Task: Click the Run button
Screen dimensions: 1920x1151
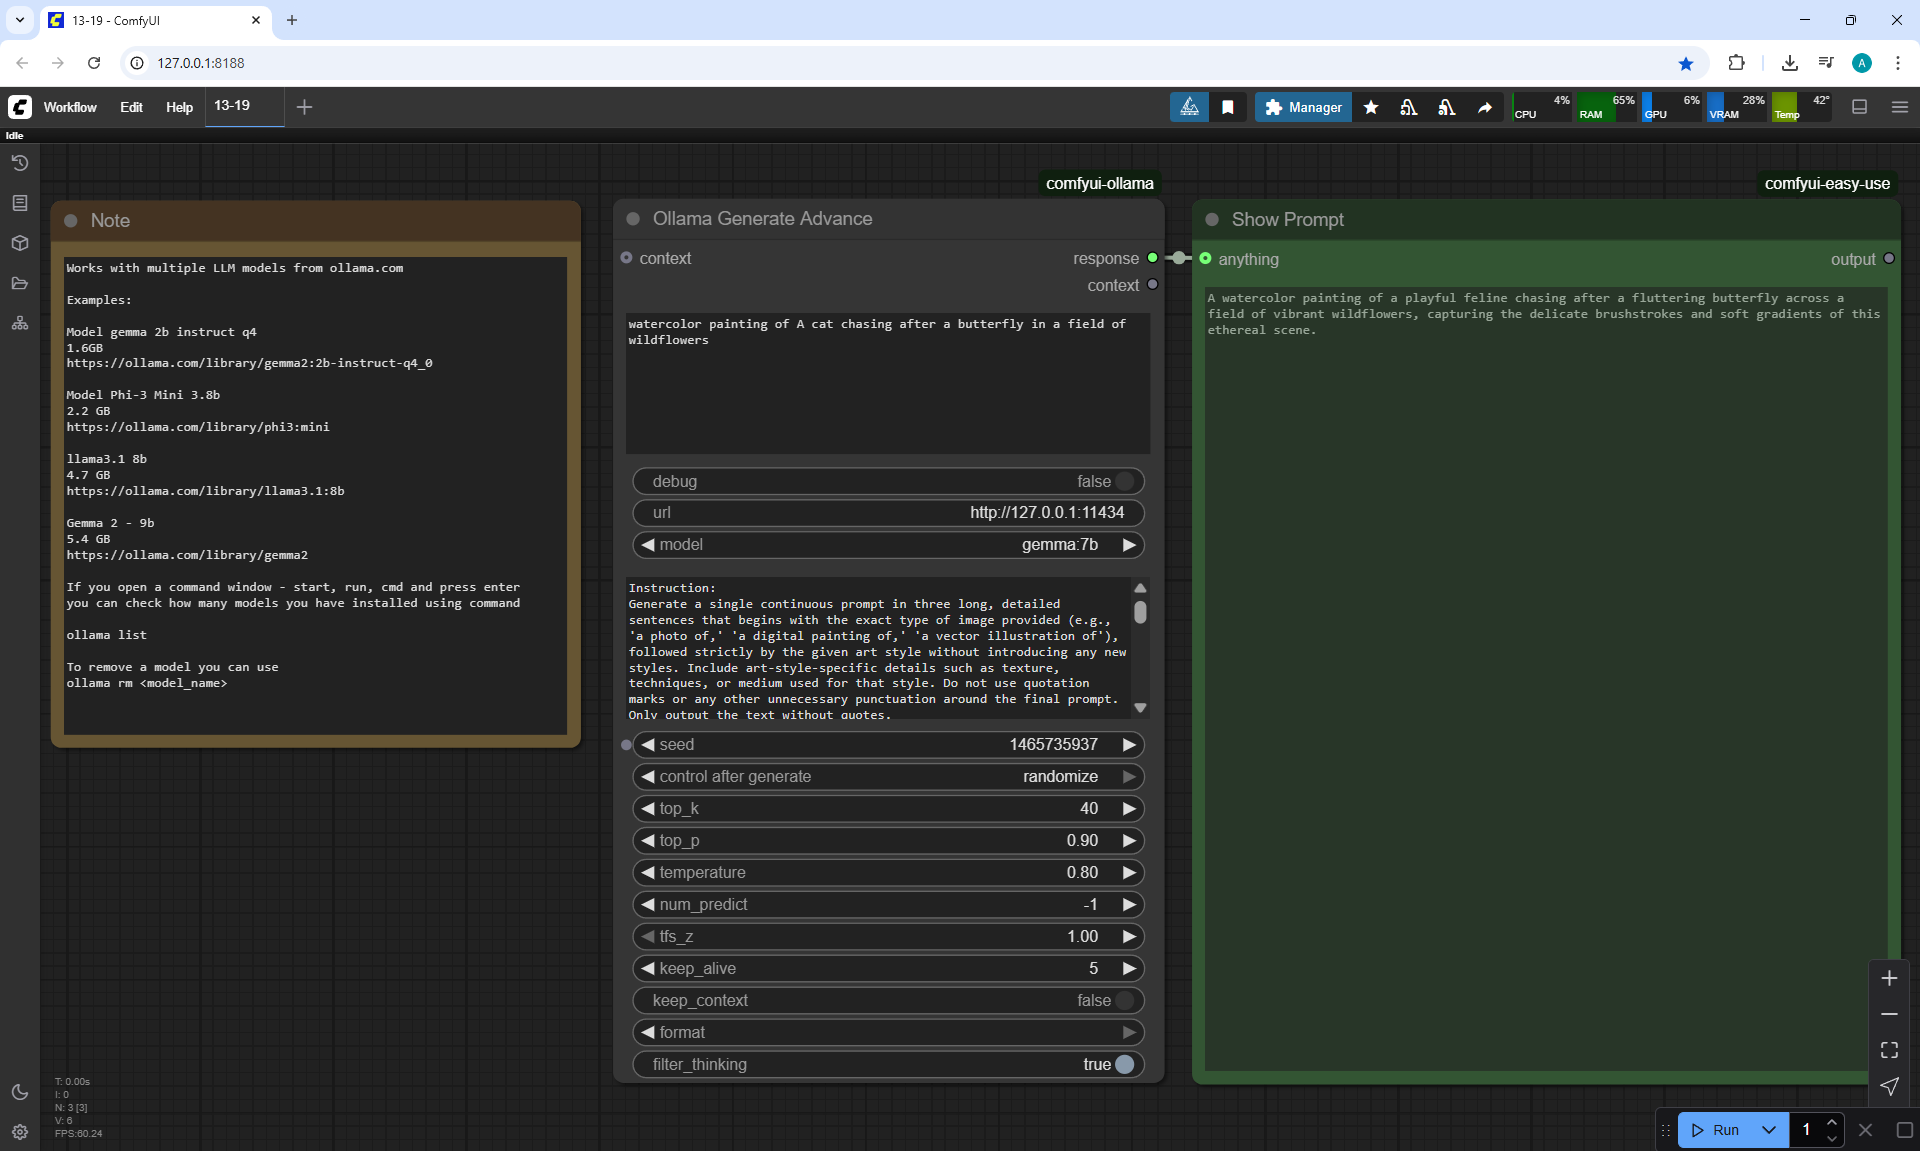Action: pyautogui.click(x=1718, y=1130)
